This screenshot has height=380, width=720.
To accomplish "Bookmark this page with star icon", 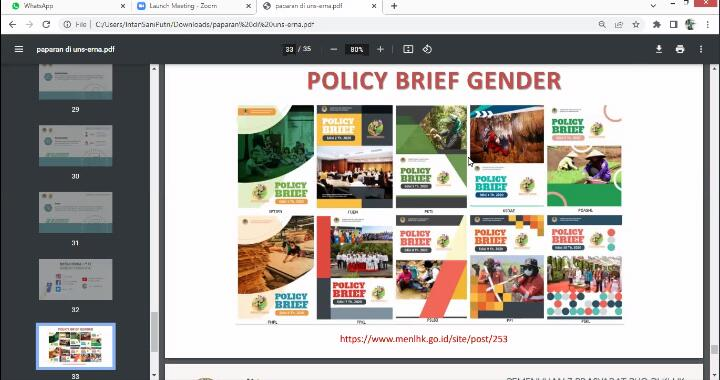I will coord(636,24).
